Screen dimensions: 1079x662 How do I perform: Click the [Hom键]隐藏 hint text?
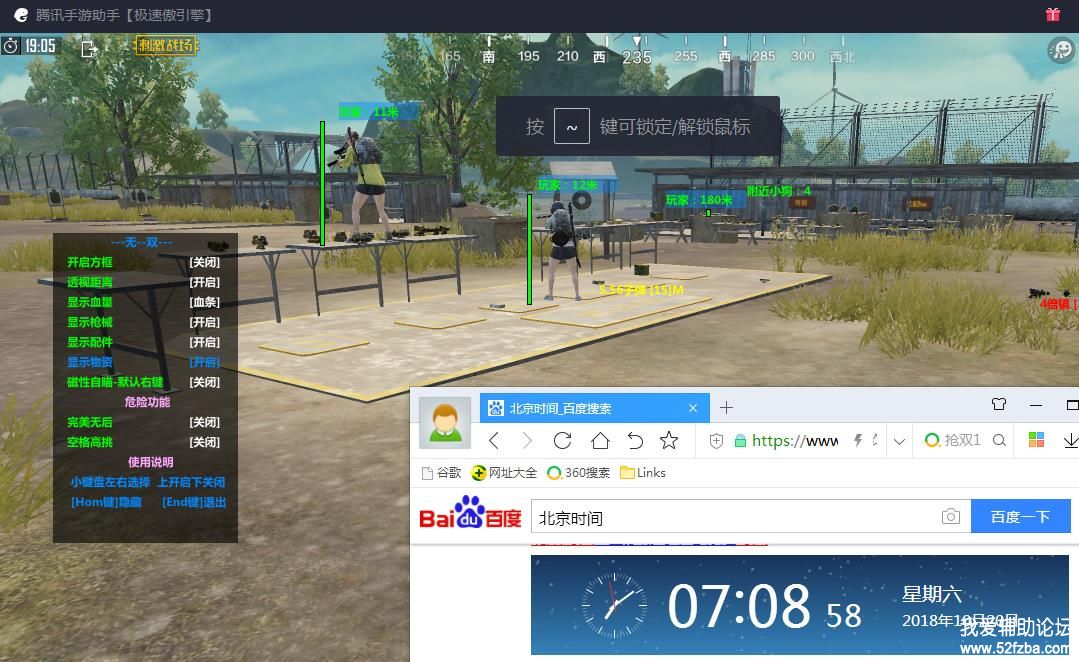[106, 502]
